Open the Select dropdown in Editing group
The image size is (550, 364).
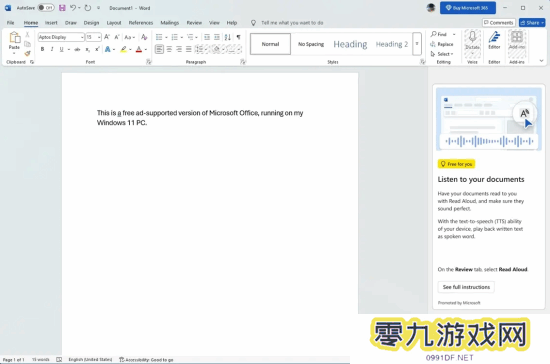pyautogui.click(x=442, y=54)
